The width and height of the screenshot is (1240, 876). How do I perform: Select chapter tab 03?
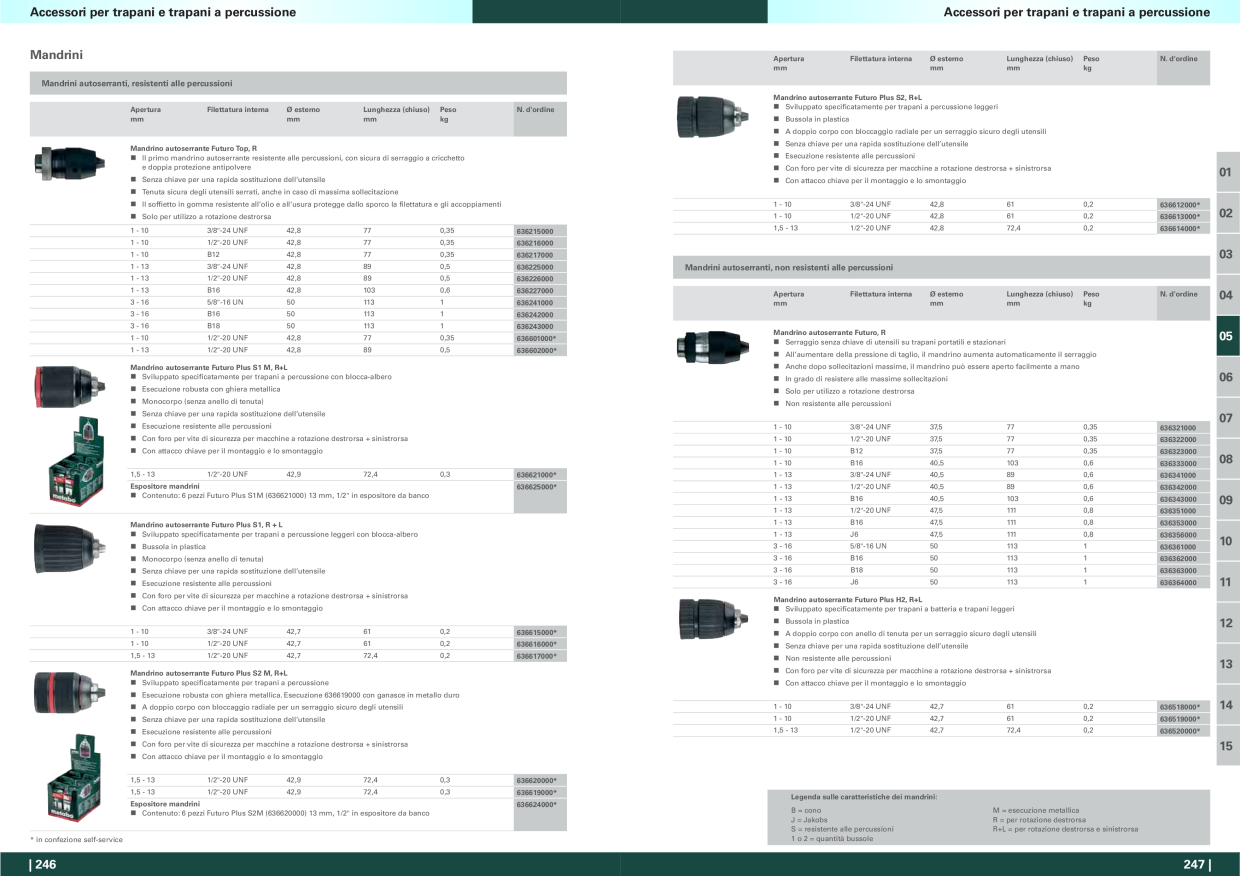point(1227,254)
